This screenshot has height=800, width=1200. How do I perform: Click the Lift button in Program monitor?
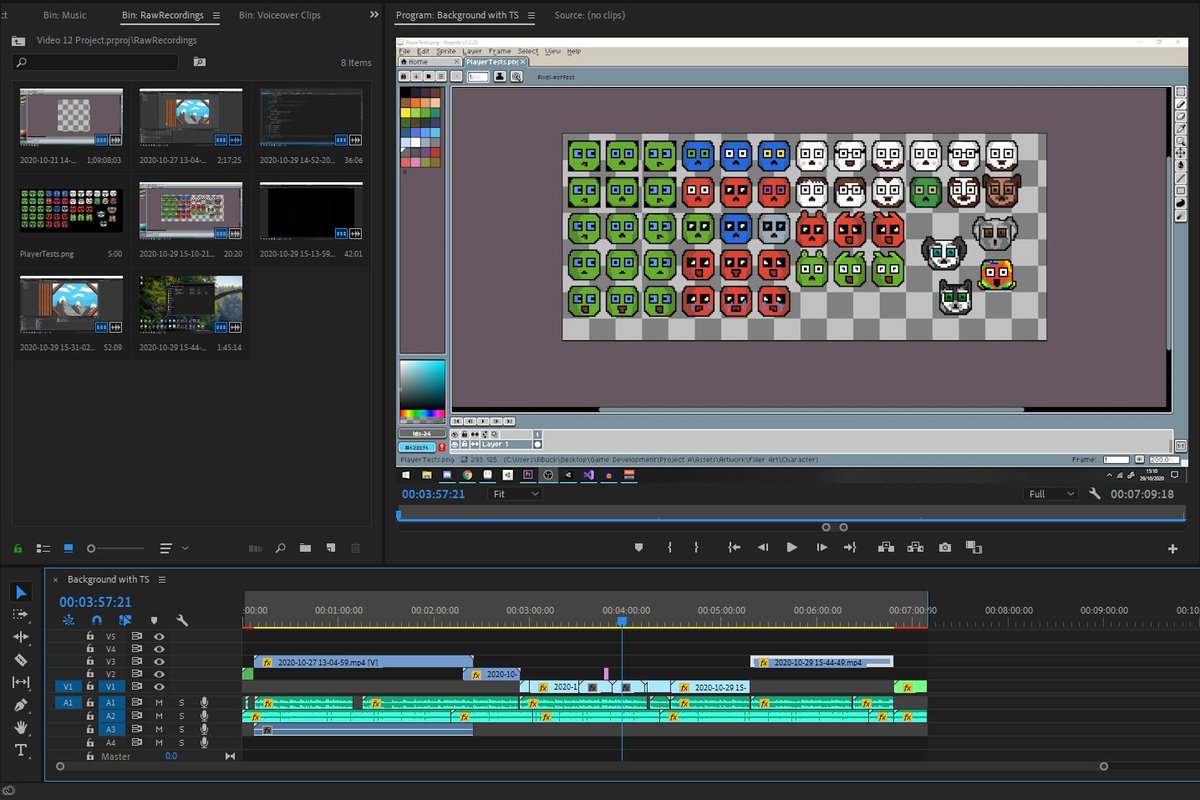point(886,547)
